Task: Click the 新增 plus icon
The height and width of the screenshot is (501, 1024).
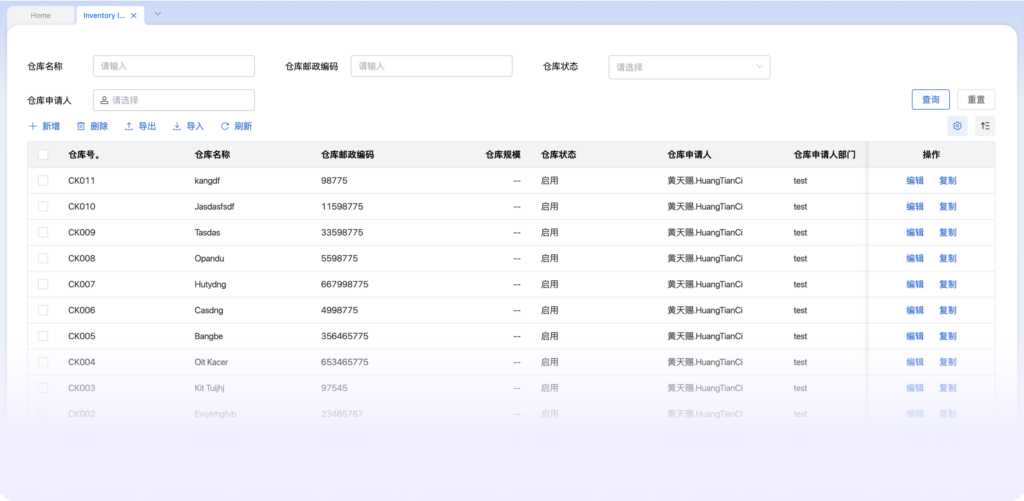Action: 33,126
